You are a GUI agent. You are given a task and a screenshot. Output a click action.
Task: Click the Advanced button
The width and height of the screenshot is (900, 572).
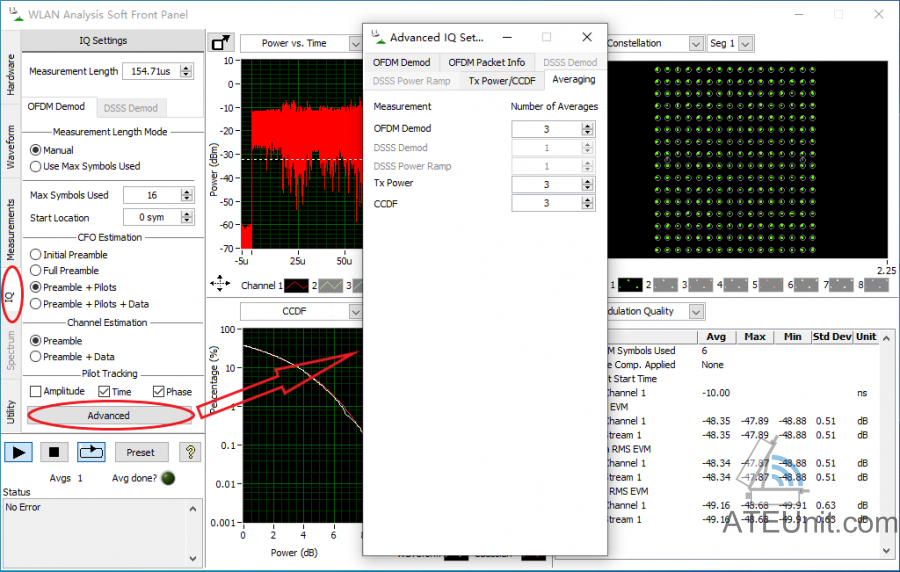(108, 415)
